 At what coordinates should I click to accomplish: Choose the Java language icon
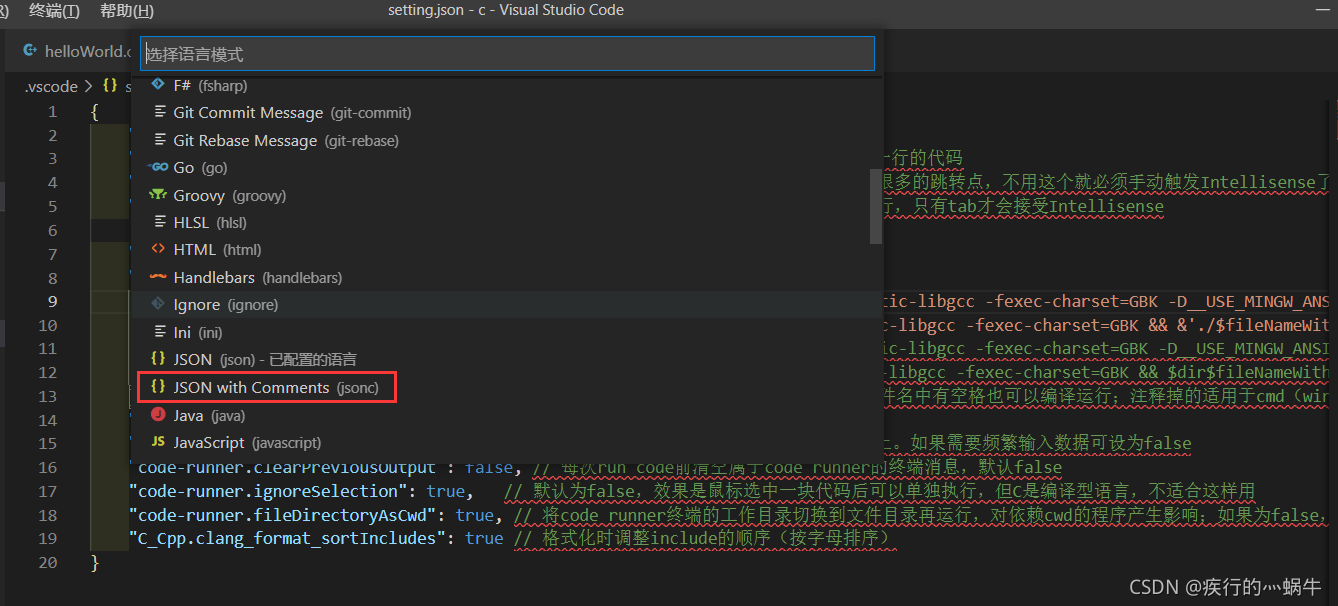point(157,415)
